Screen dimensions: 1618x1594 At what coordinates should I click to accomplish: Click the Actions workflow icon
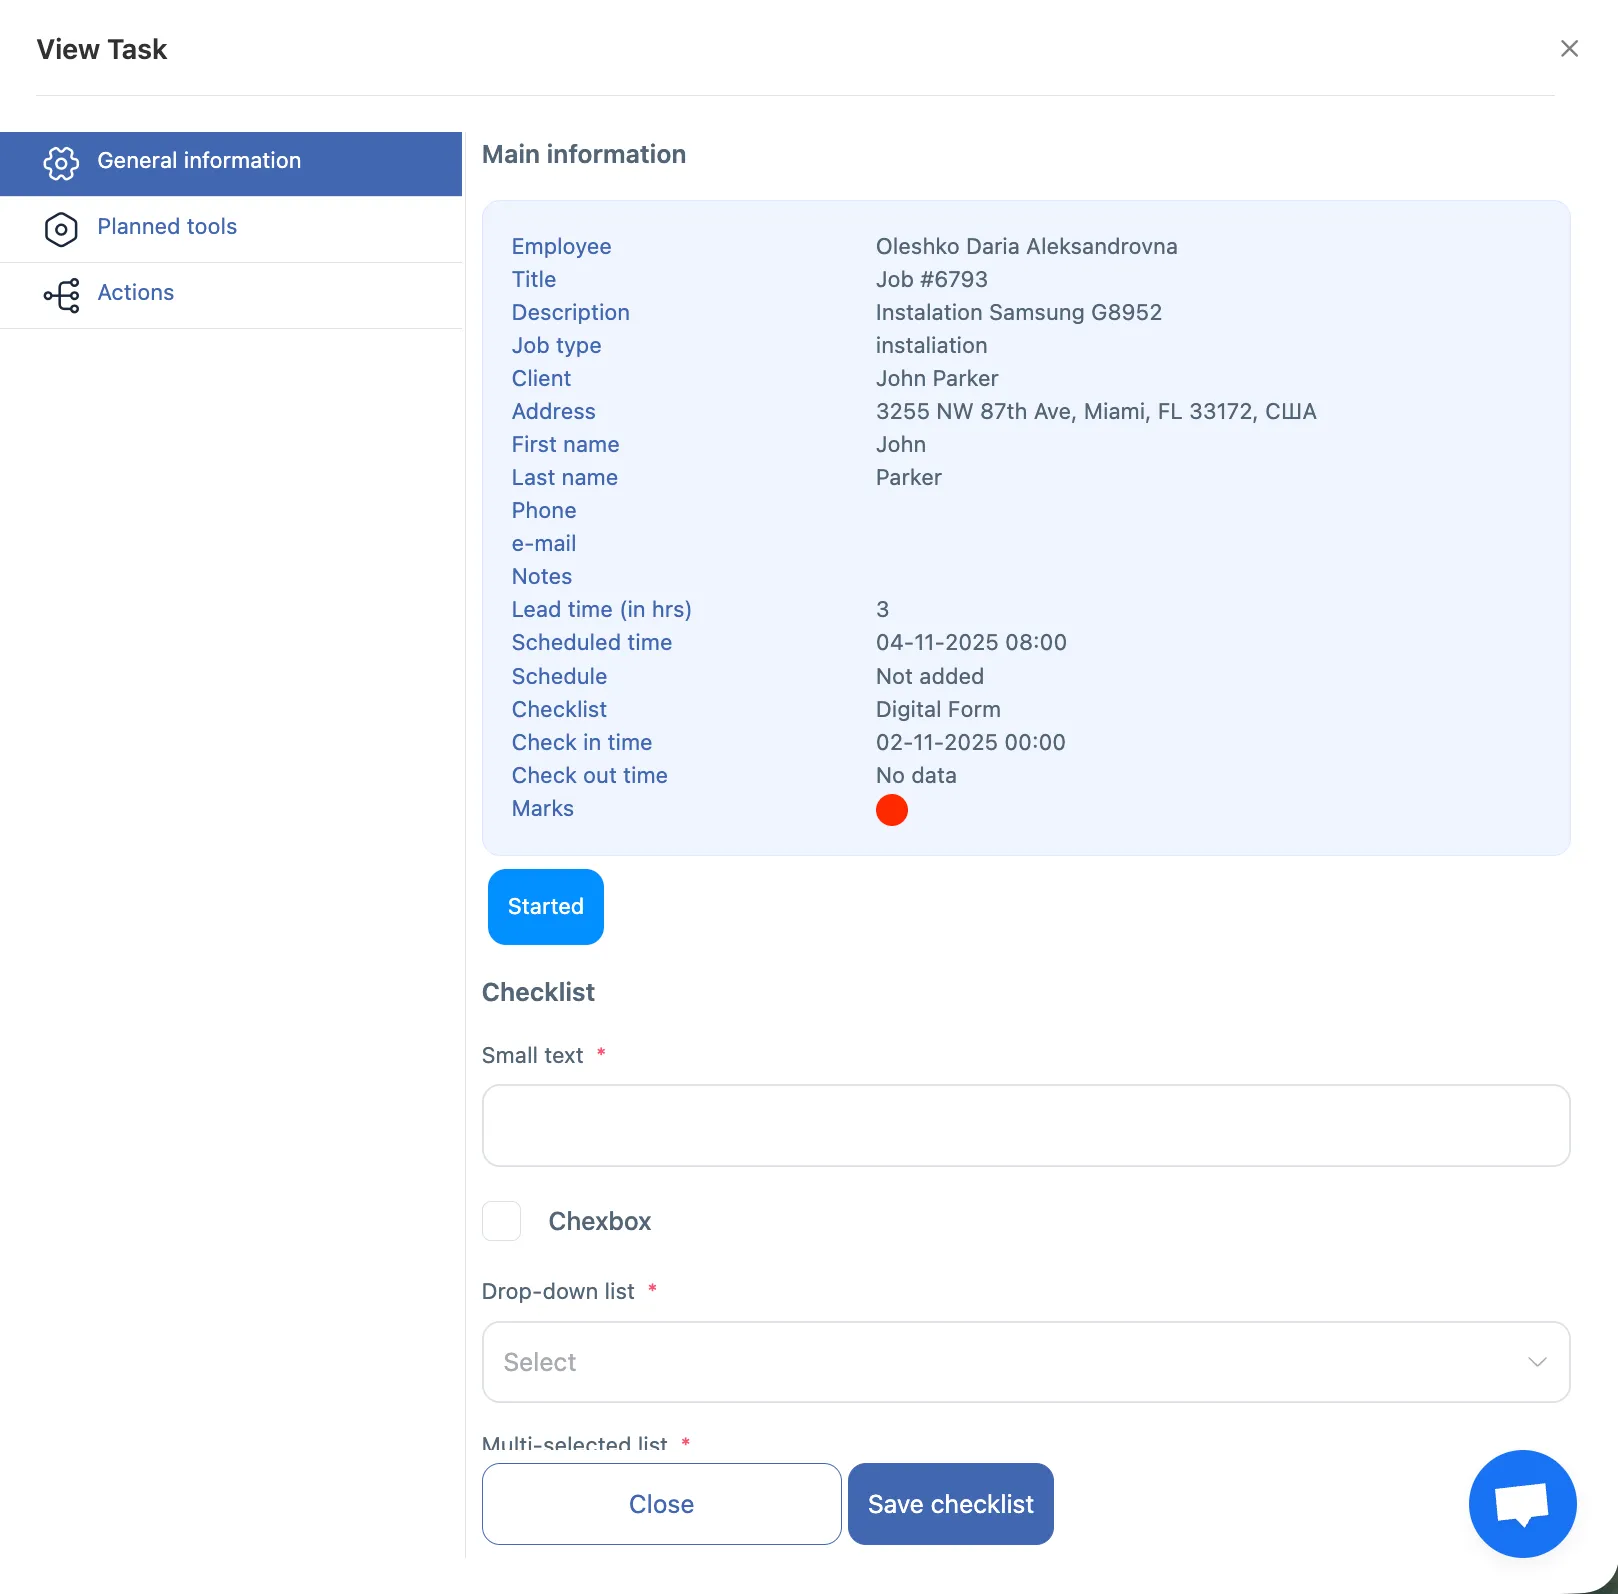click(61, 295)
